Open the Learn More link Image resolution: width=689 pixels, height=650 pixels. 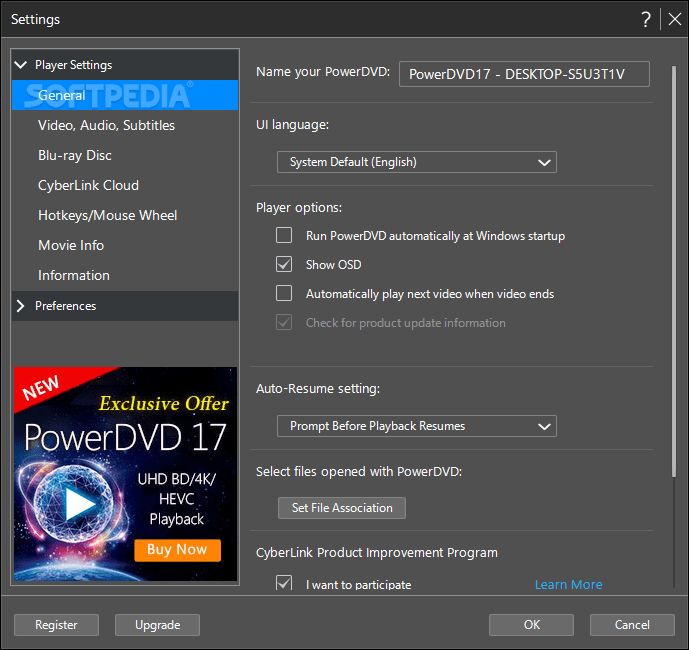click(569, 585)
